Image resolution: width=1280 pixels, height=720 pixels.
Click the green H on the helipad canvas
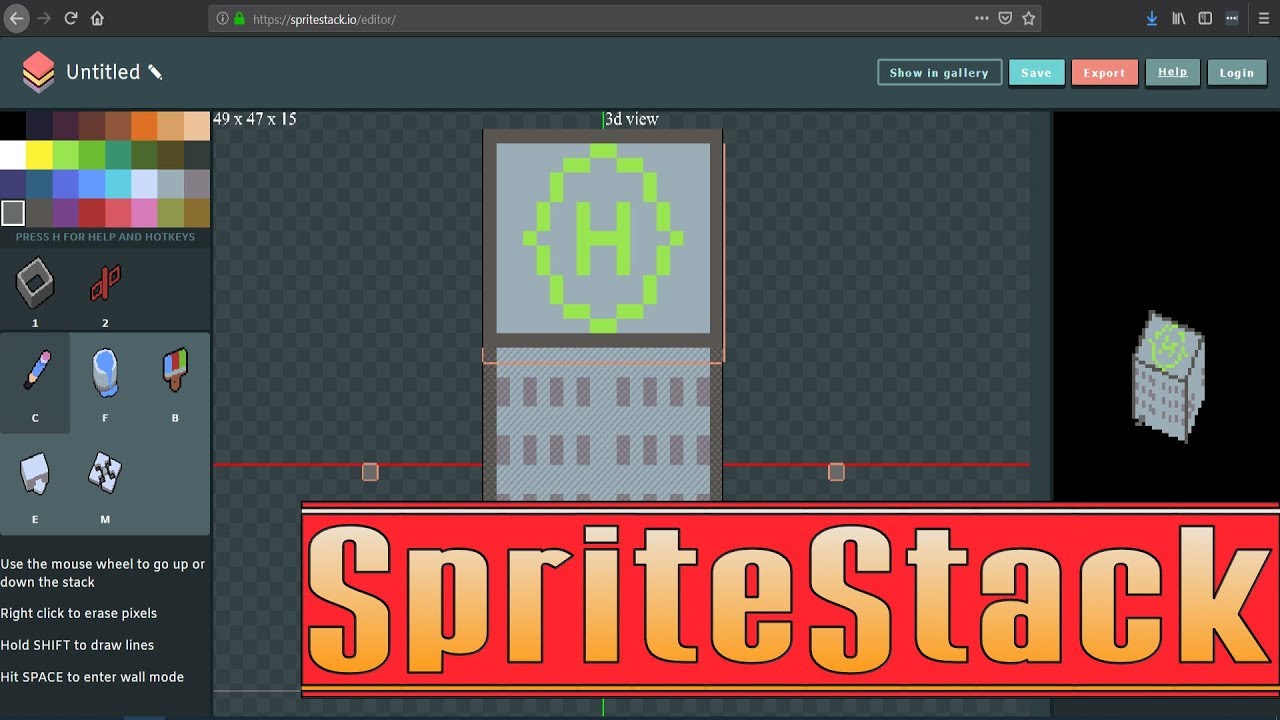(603, 239)
